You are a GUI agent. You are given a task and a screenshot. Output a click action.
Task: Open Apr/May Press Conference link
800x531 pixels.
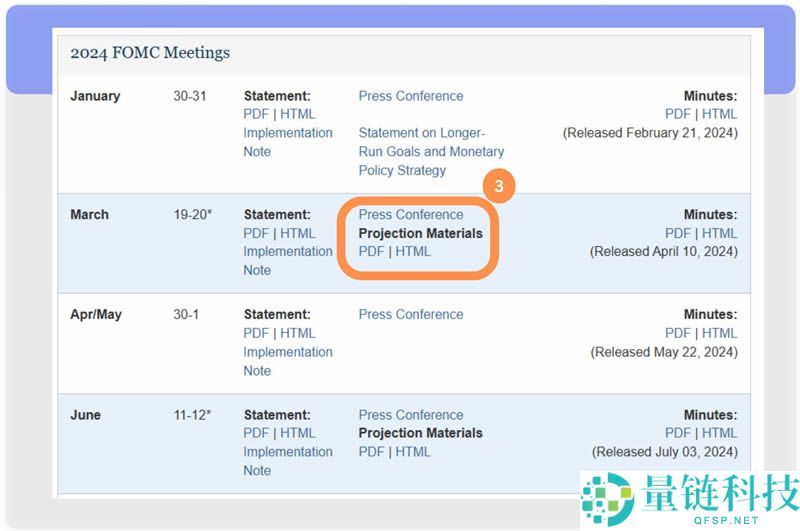411,314
